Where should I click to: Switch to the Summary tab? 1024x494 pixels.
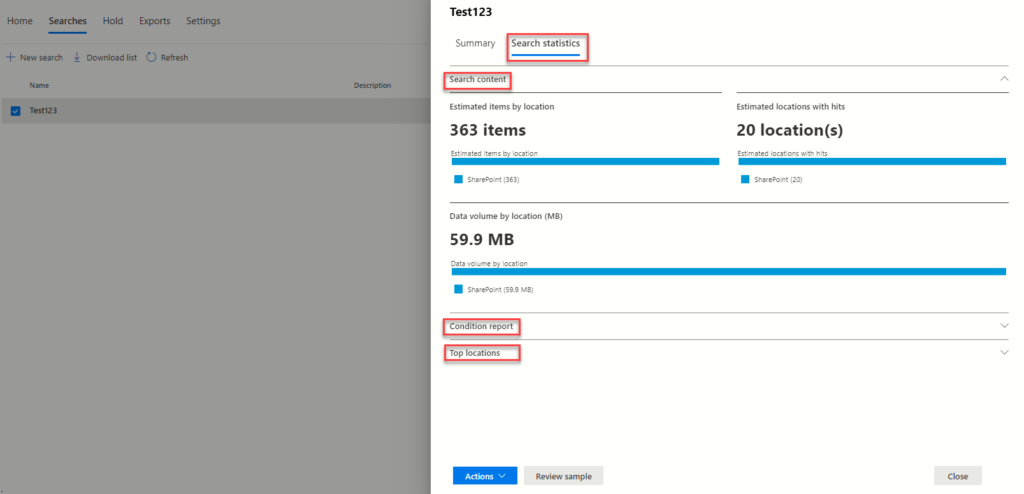[475, 44]
